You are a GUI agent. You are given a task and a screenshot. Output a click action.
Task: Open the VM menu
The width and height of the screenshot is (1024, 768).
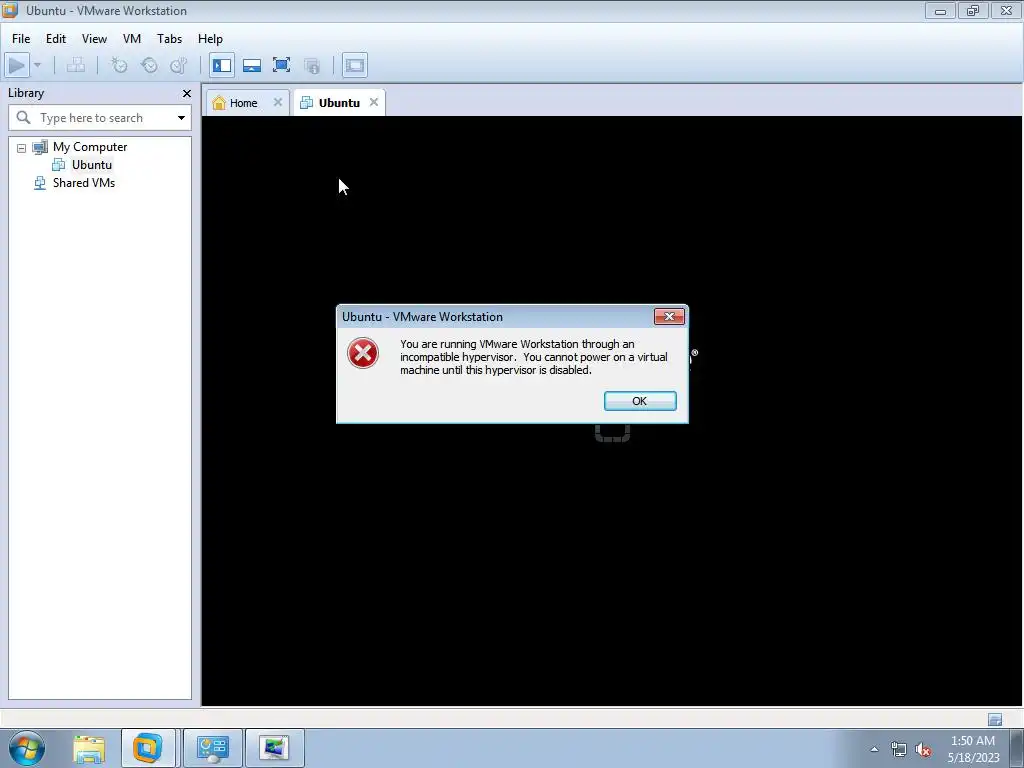coord(132,39)
